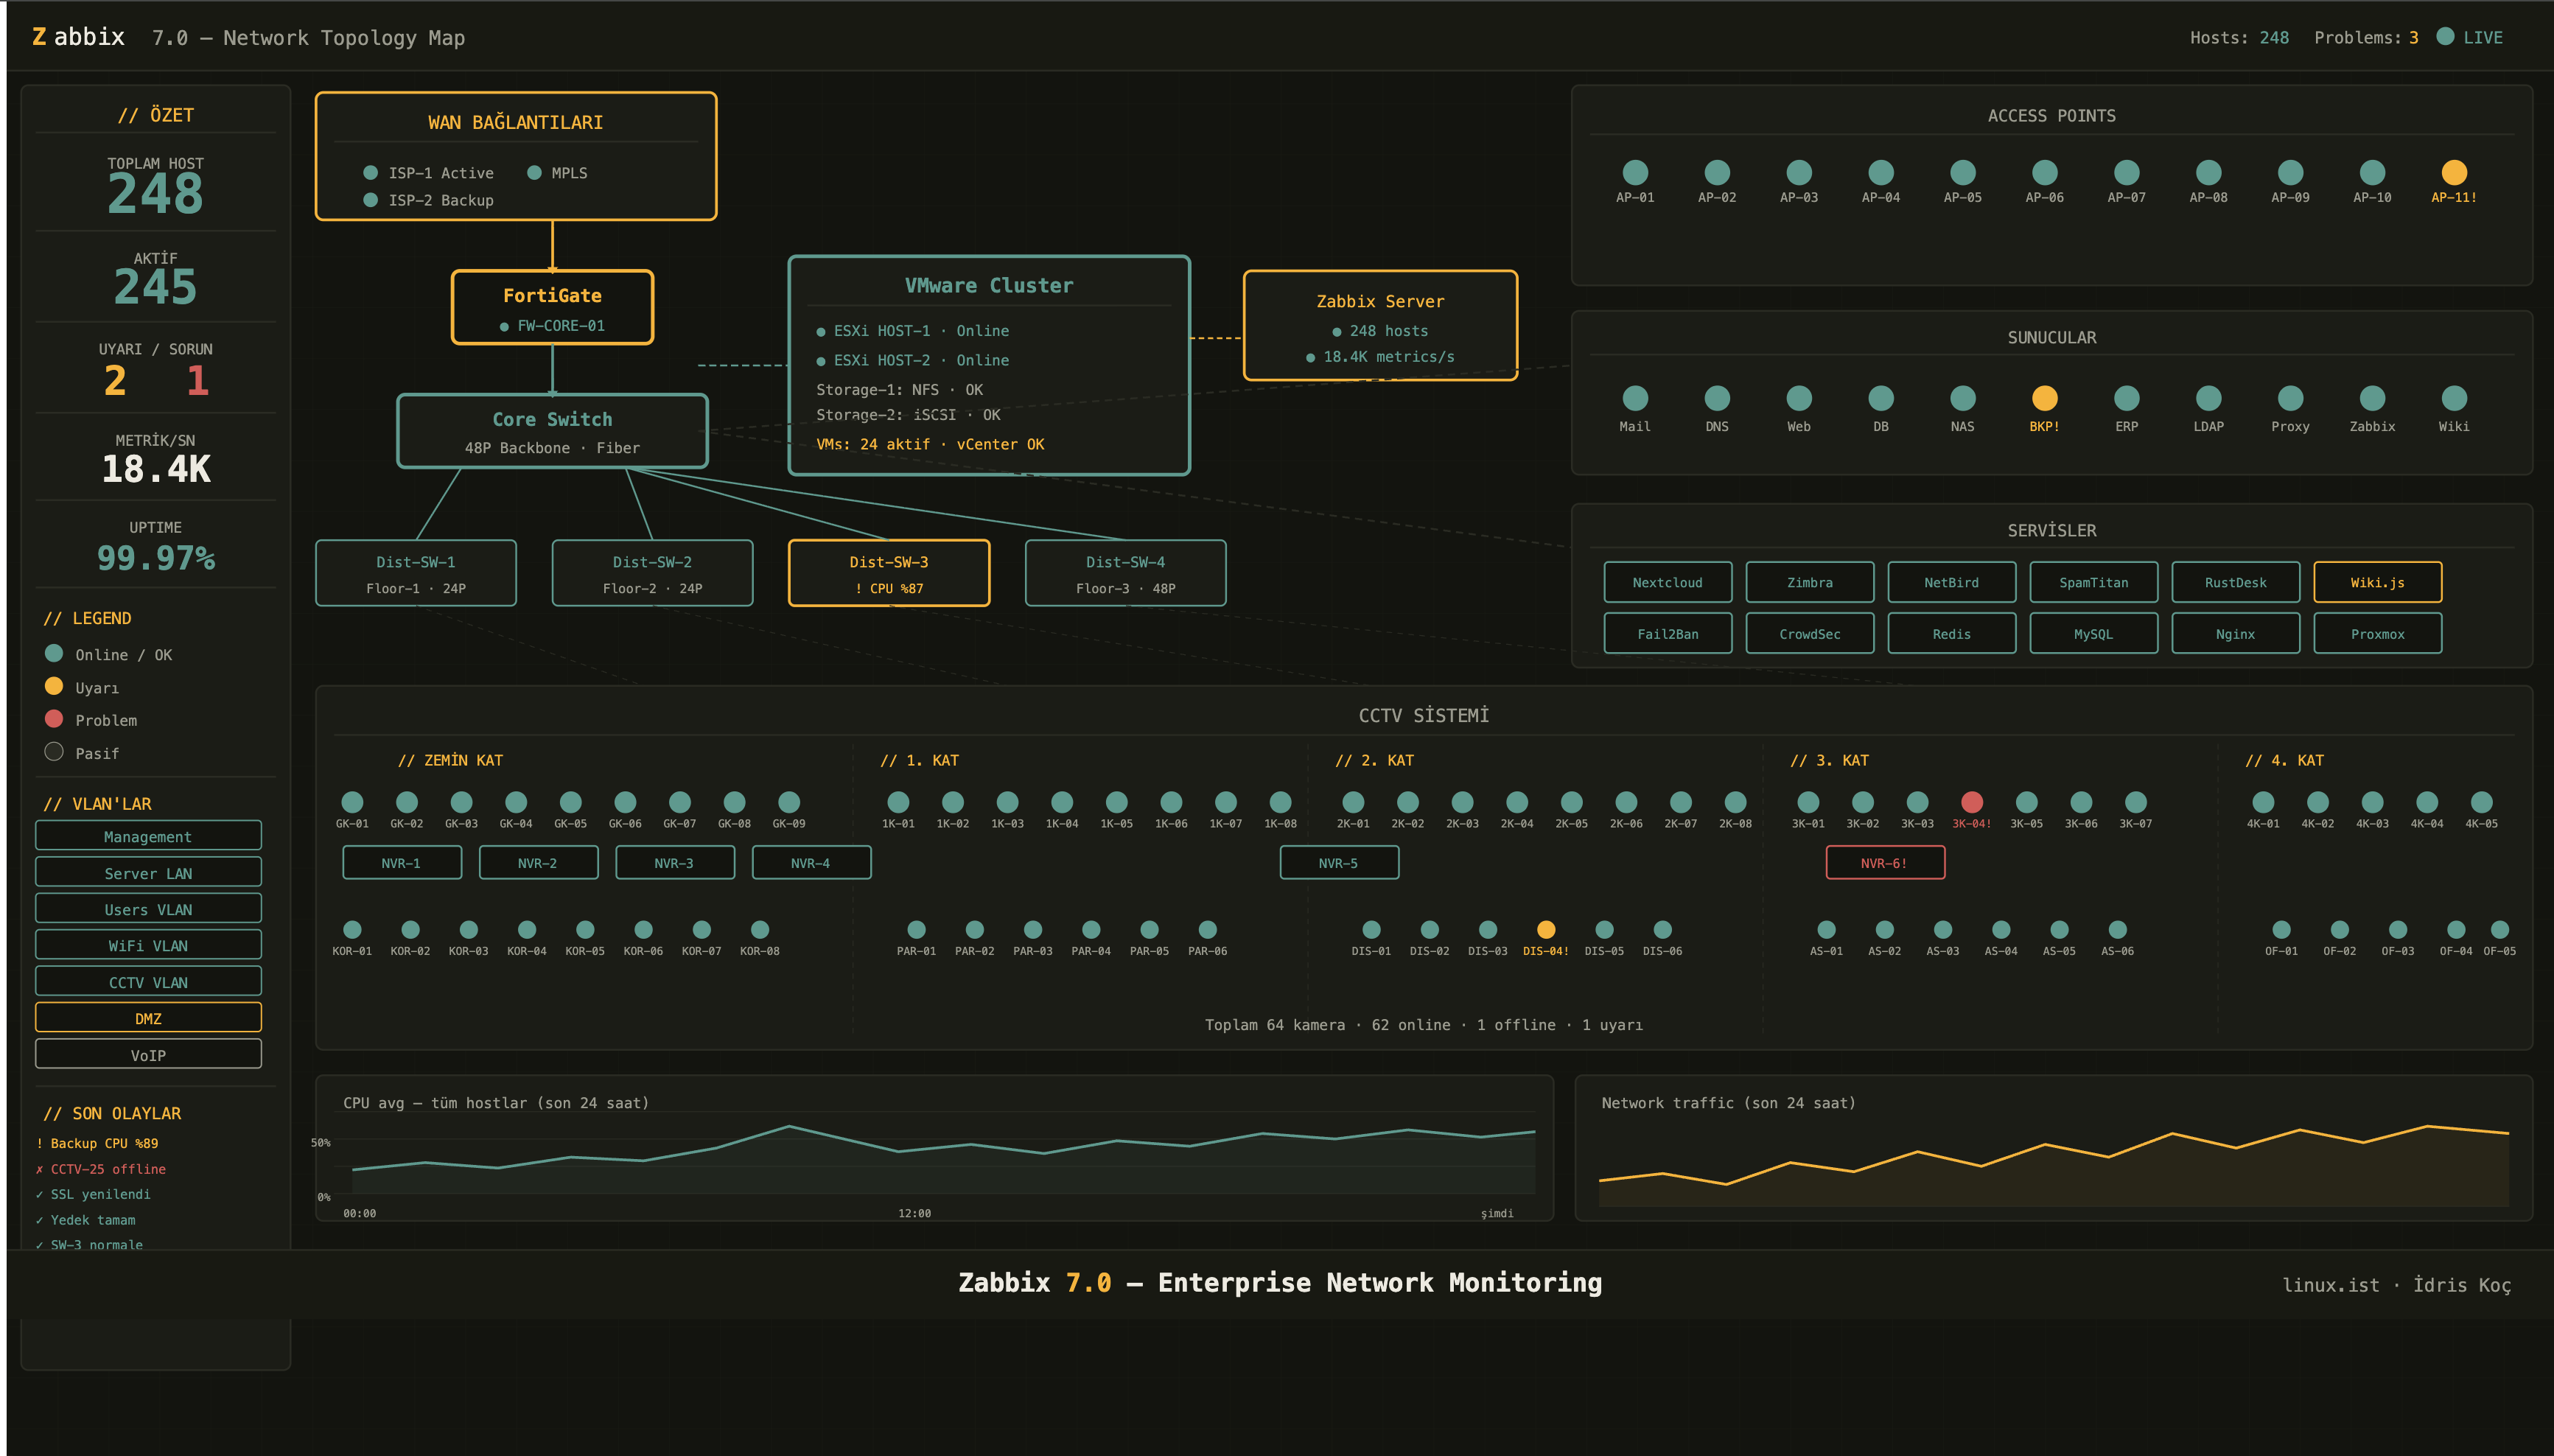
Task: Click the AP-11 warning access point dot
Action: [x=2454, y=173]
